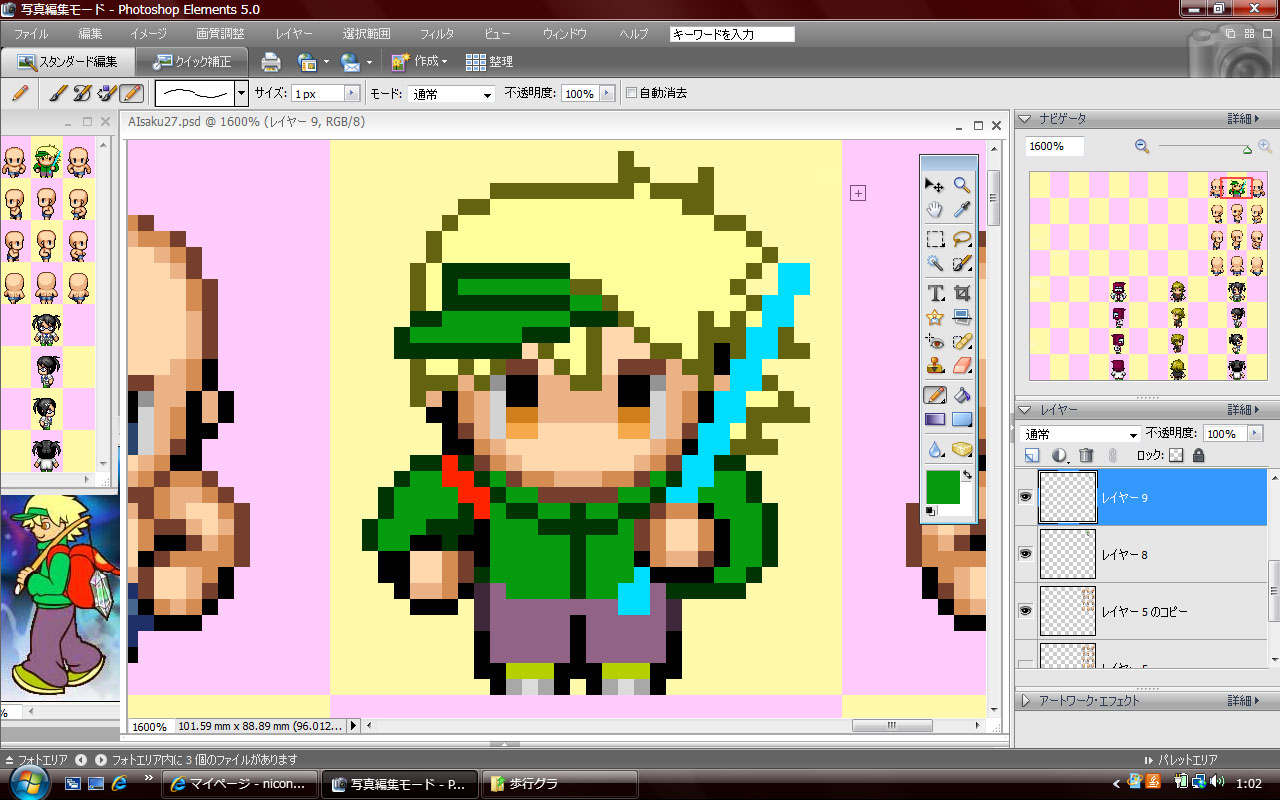
Task: Select the Lasso tool
Action: point(962,239)
